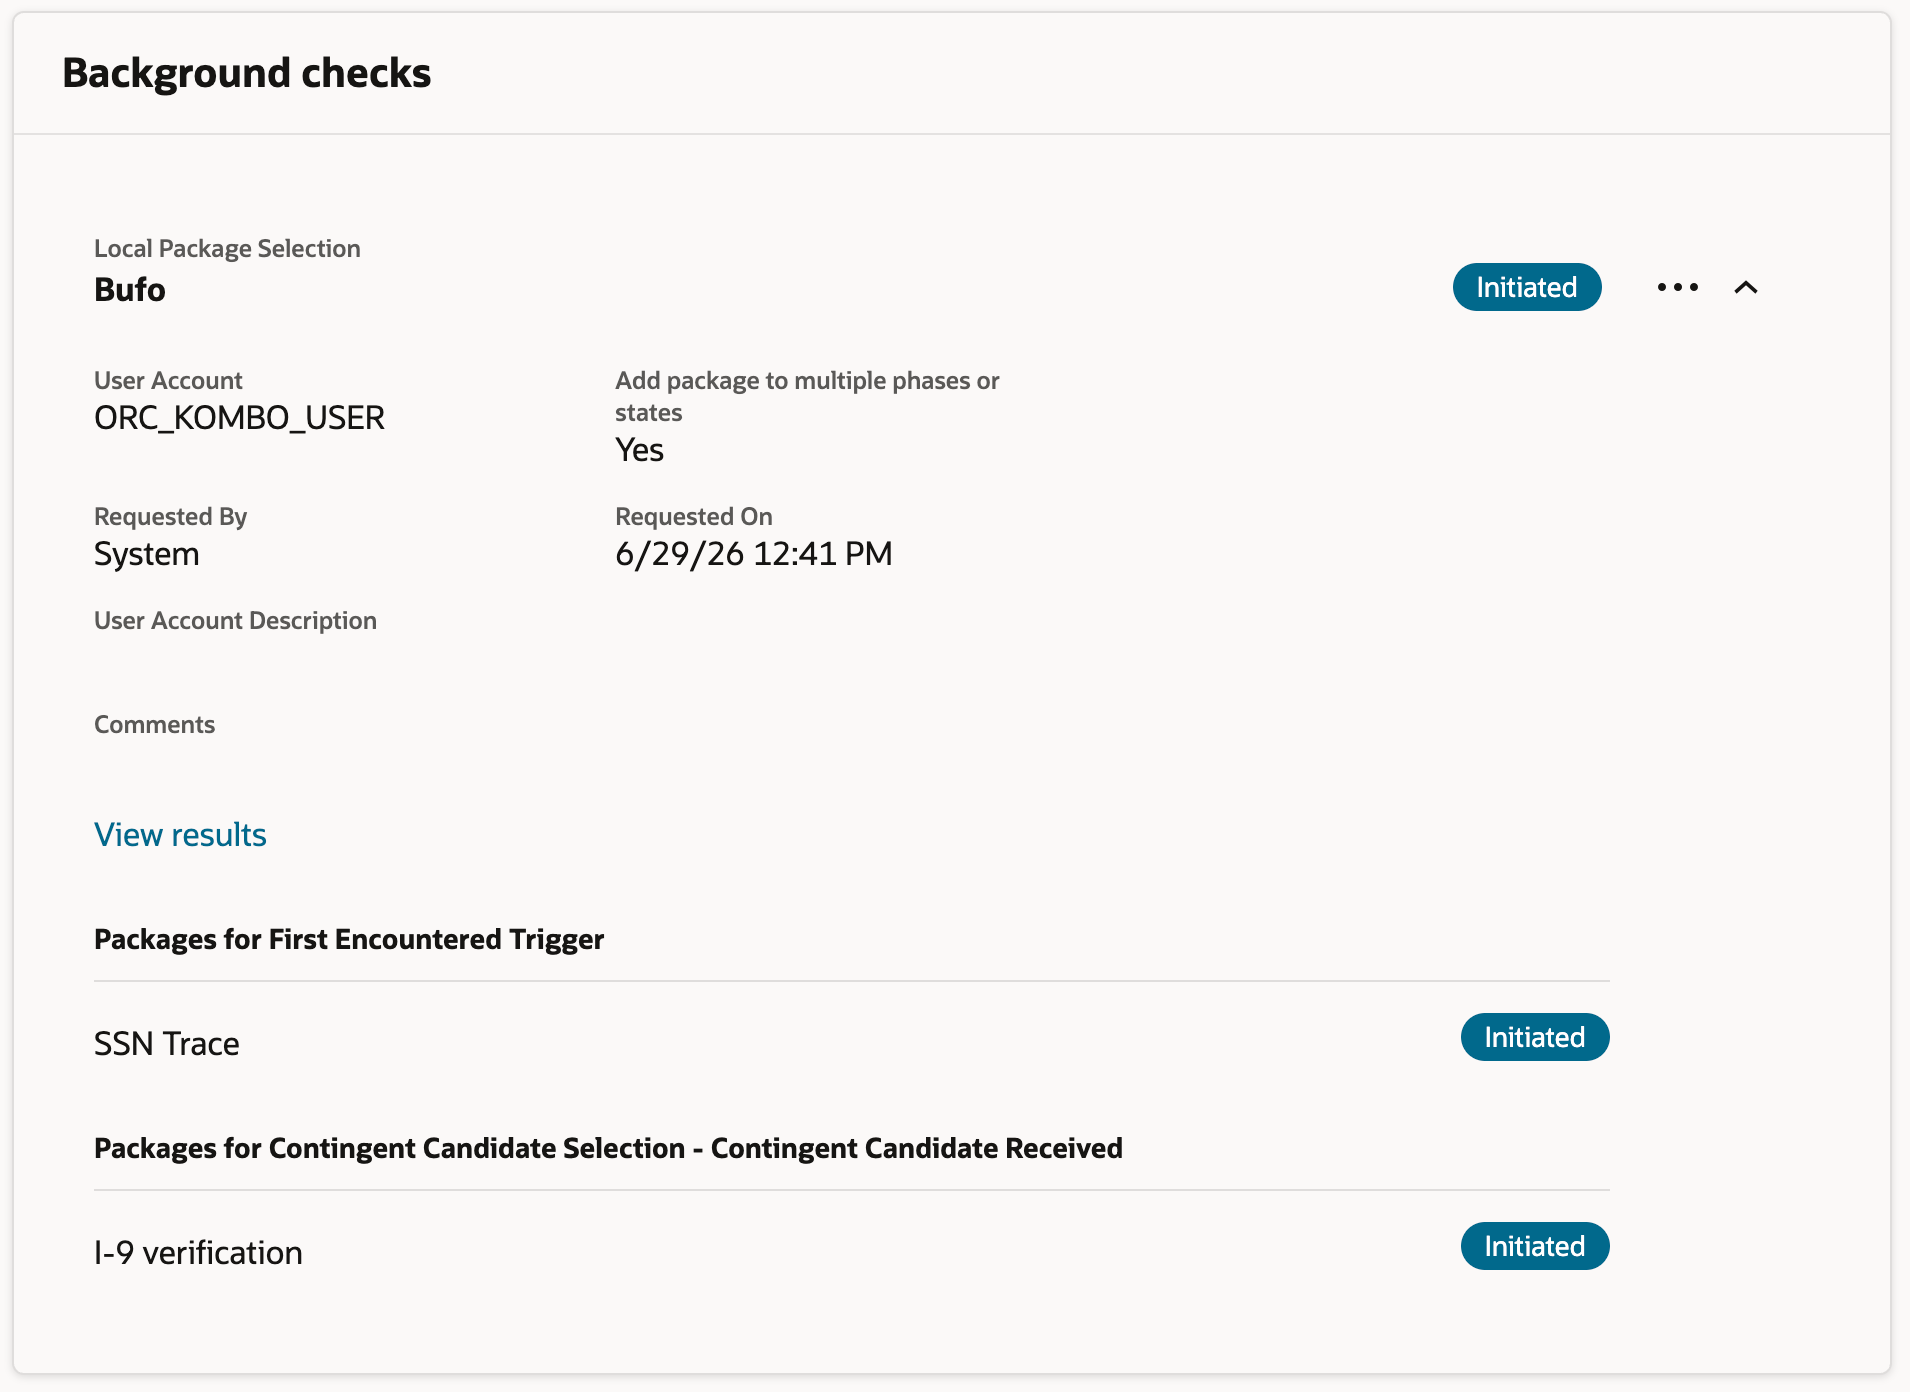Image resolution: width=1910 pixels, height=1392 pixels.
Task: Click the ORC_KOMBO_USER account value
Action: (239, 417)
